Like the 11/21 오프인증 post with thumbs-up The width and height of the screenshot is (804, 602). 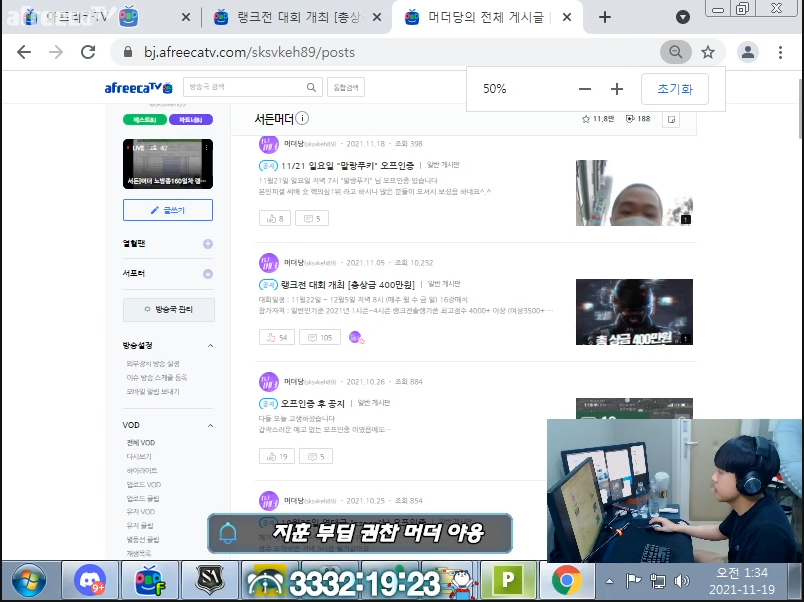(x=272, y=218)
